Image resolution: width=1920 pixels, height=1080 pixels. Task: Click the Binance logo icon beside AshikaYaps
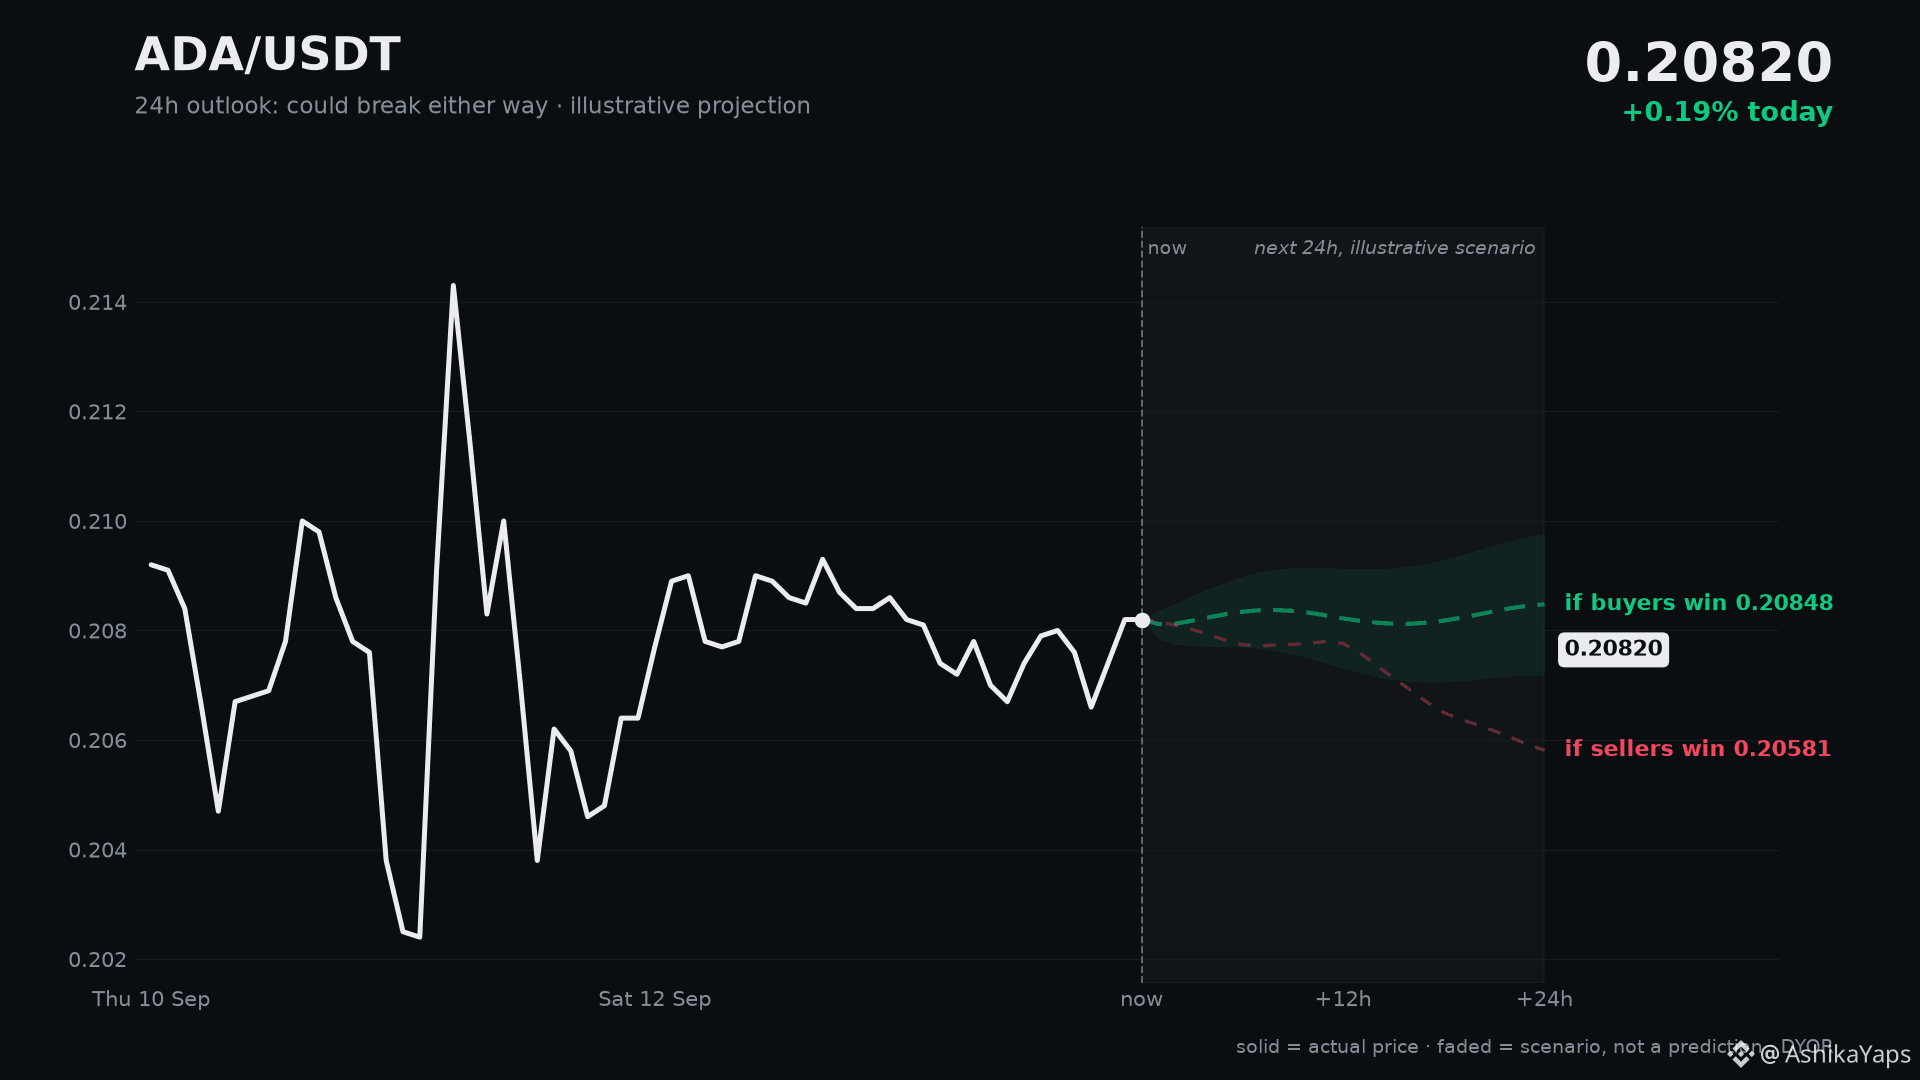tap(1741, 1054)
